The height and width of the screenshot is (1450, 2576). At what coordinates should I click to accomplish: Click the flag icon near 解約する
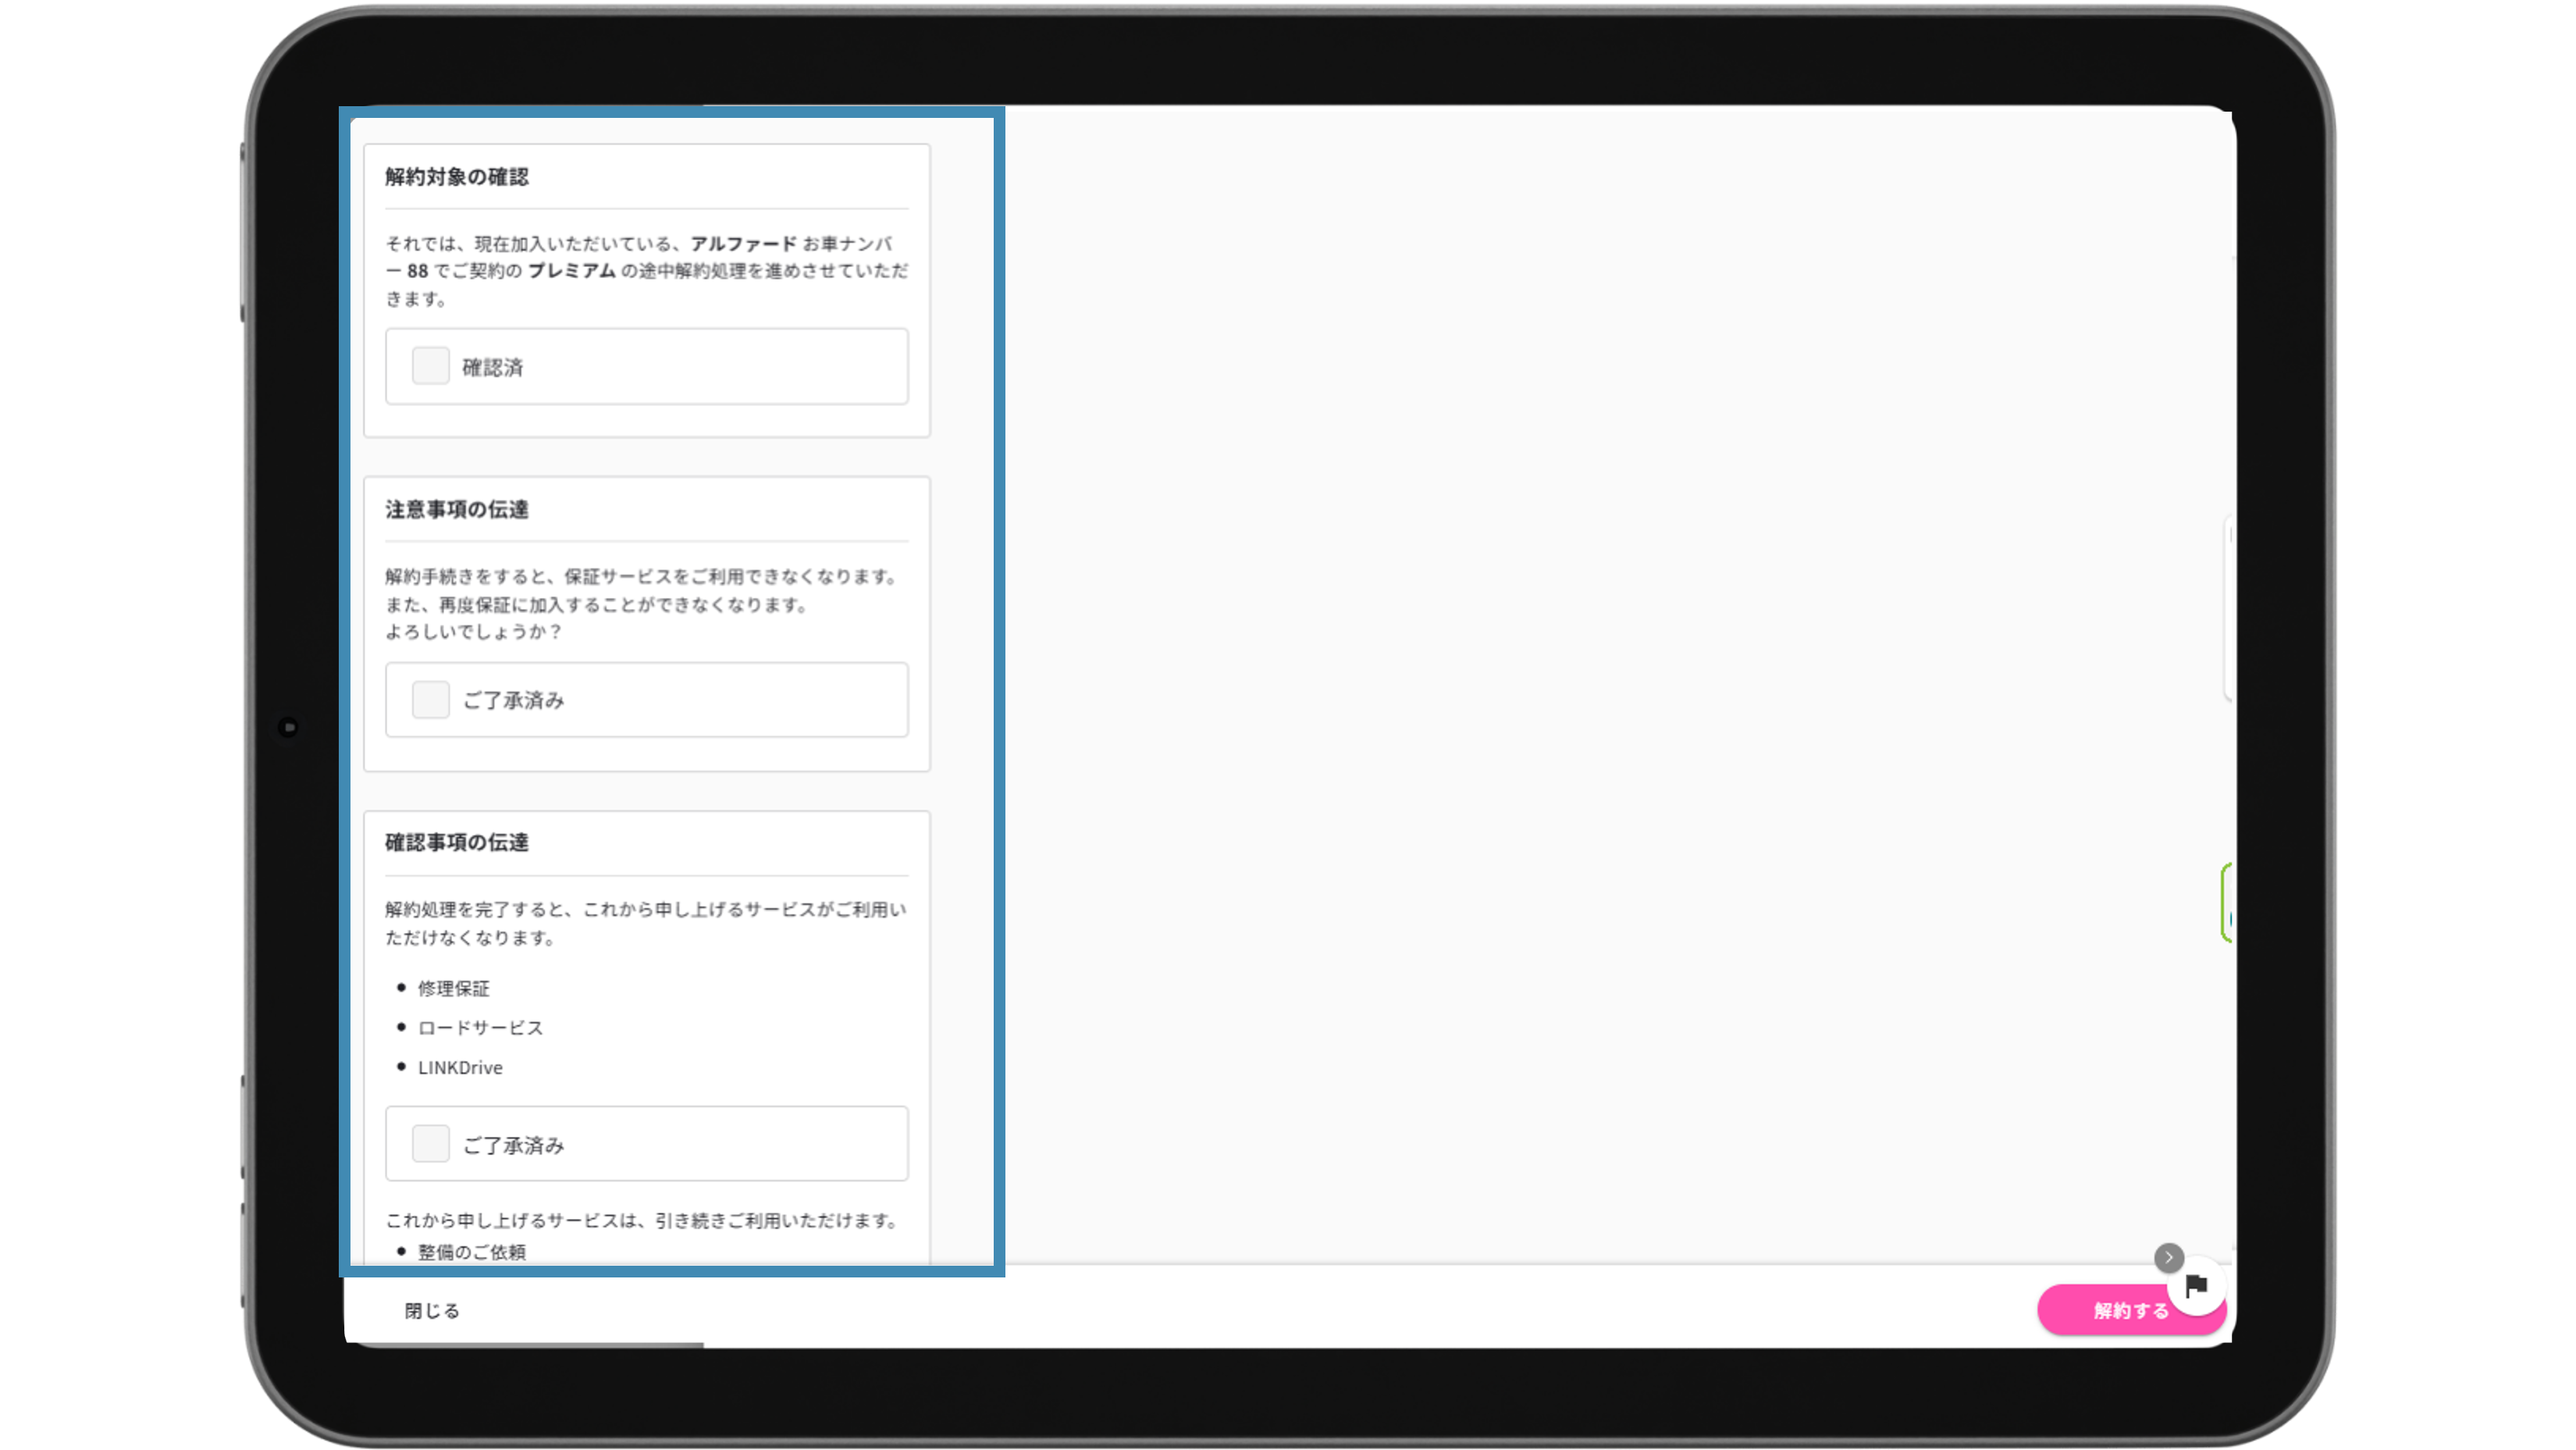[x=2196, y=1287]
